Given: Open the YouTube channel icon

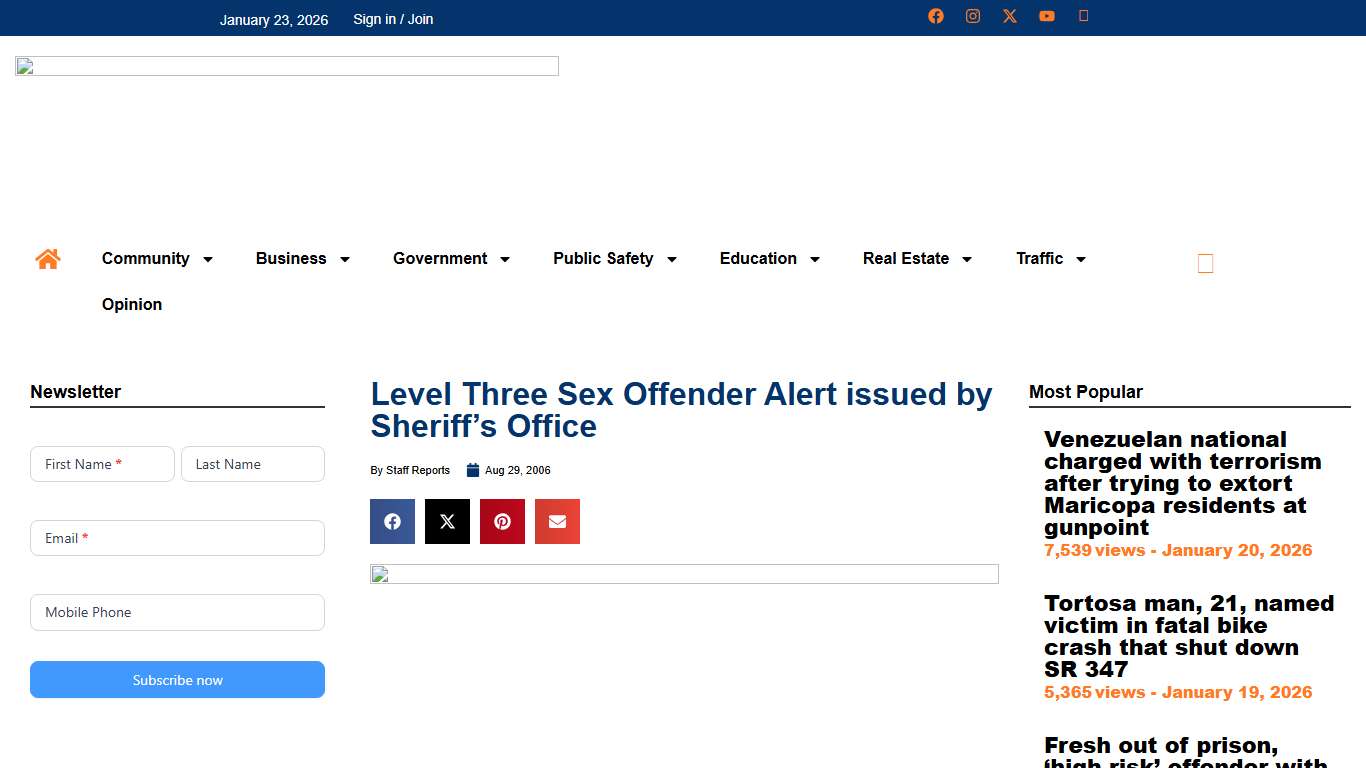Looking at the screenshot, I should coord(1047,16).
